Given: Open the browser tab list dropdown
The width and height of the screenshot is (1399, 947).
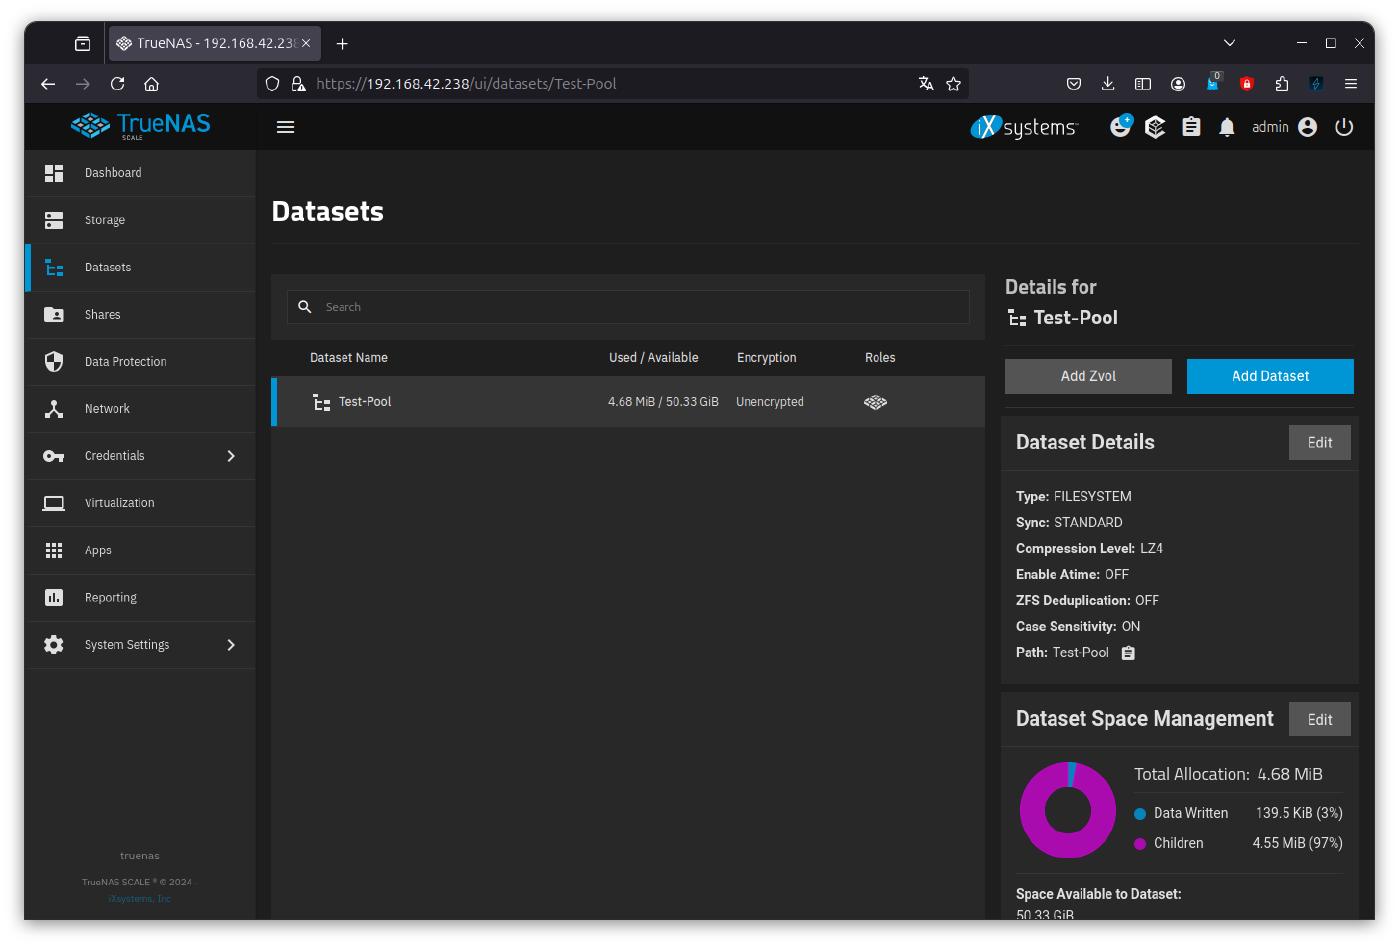Looking at the screenshot, I should (x=1229, y=43).
